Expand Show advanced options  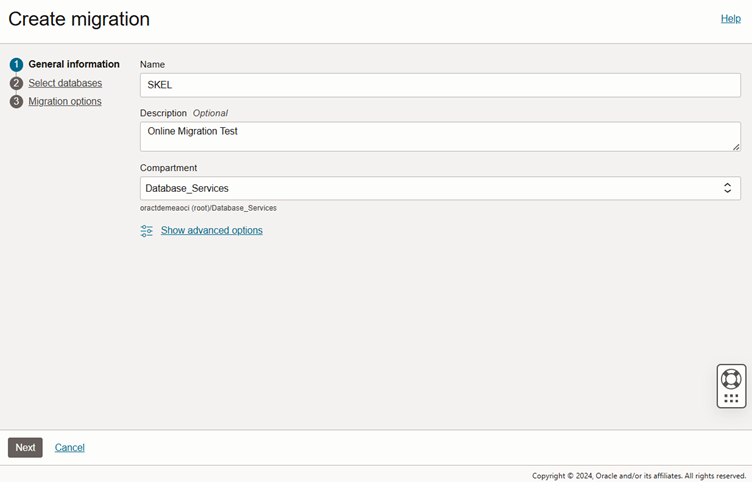(212, 230)
